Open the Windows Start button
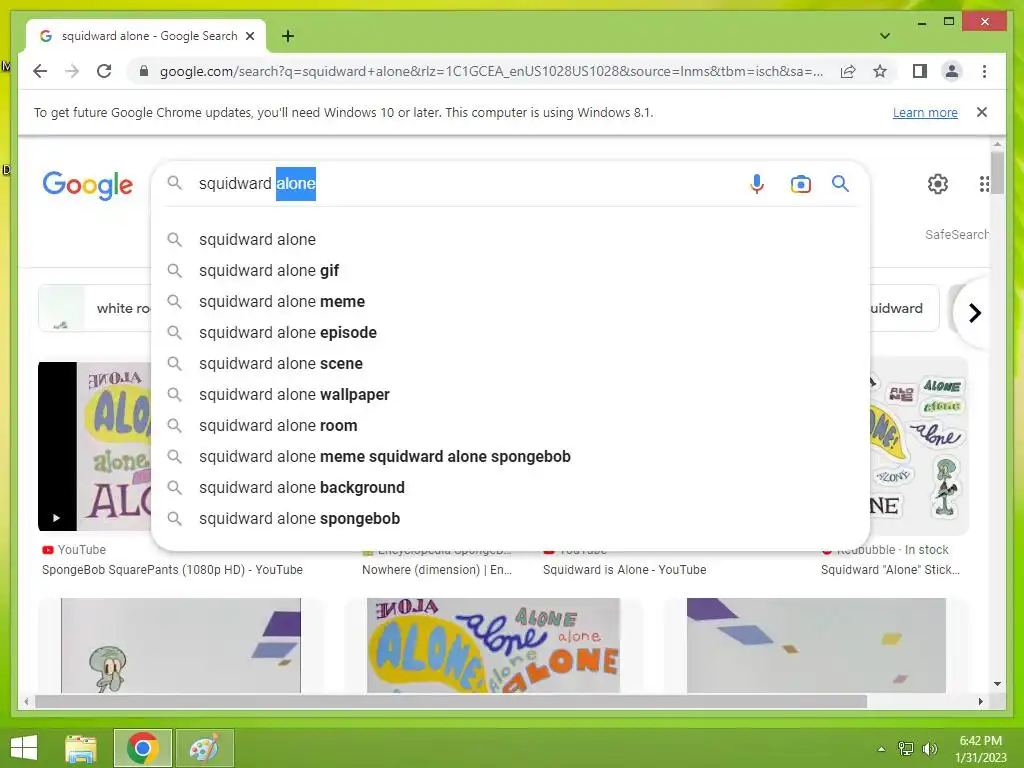This screenshot has width=1024, height=768. (x=24, y=748)
